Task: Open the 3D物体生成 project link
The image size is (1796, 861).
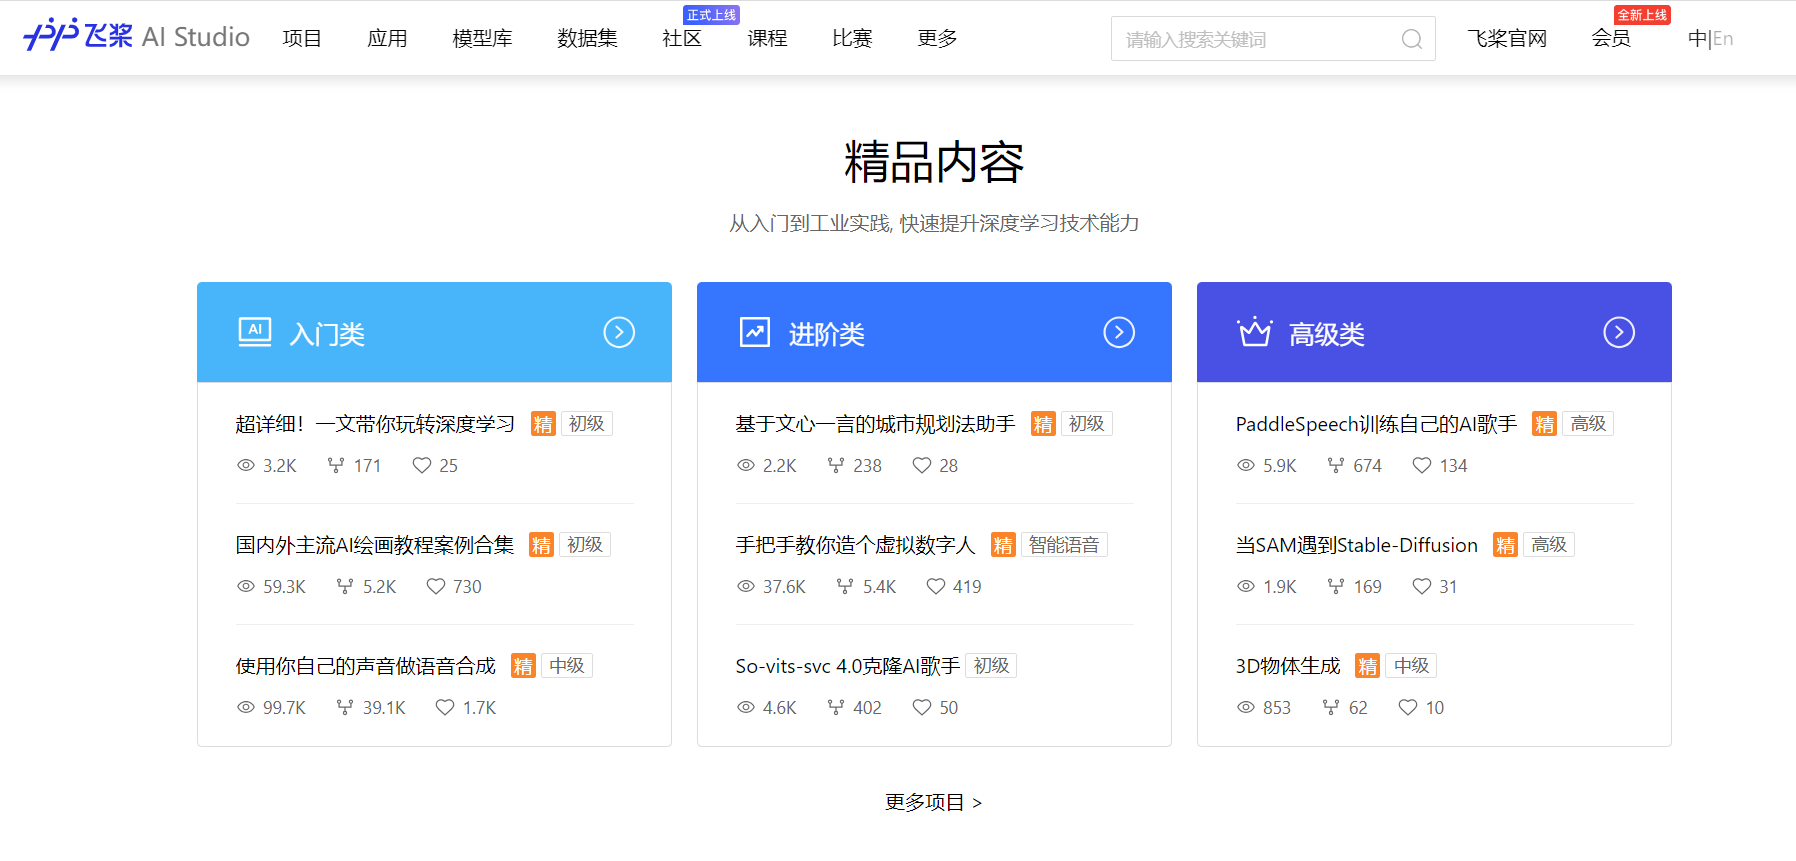Action: tap(1287, 666)
